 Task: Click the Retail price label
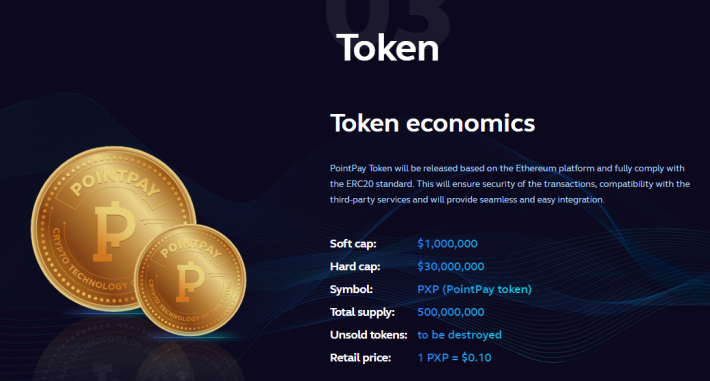tap(360, 358)
